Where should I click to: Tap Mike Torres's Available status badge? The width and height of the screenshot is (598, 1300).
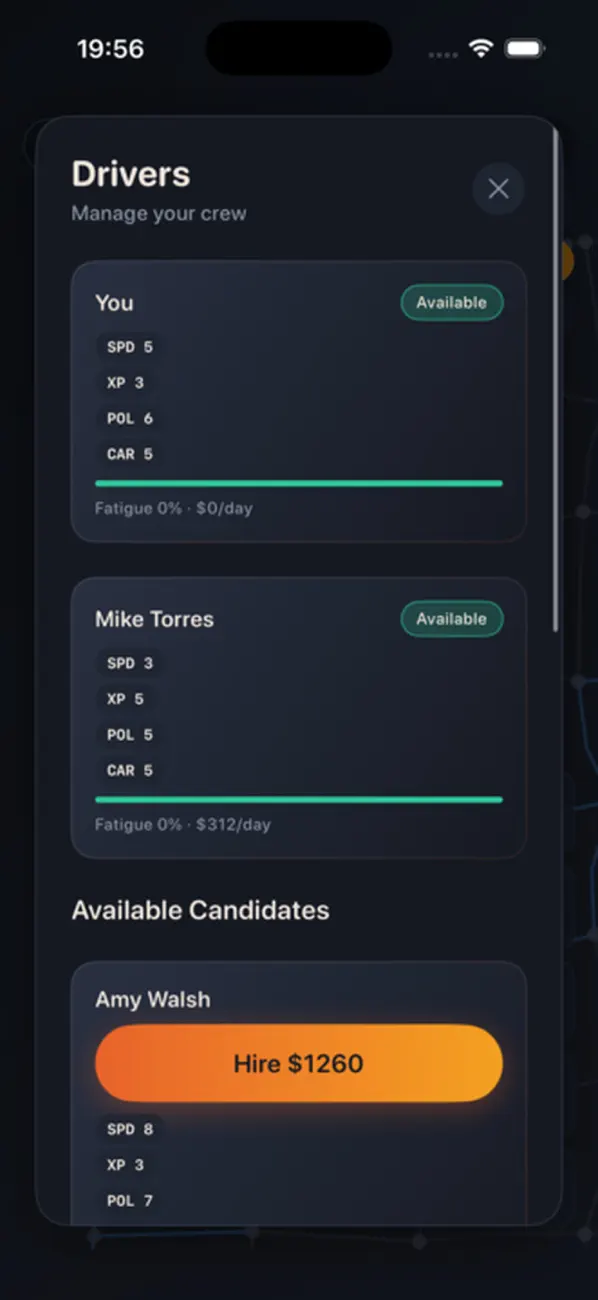click(x=452, y=619)
